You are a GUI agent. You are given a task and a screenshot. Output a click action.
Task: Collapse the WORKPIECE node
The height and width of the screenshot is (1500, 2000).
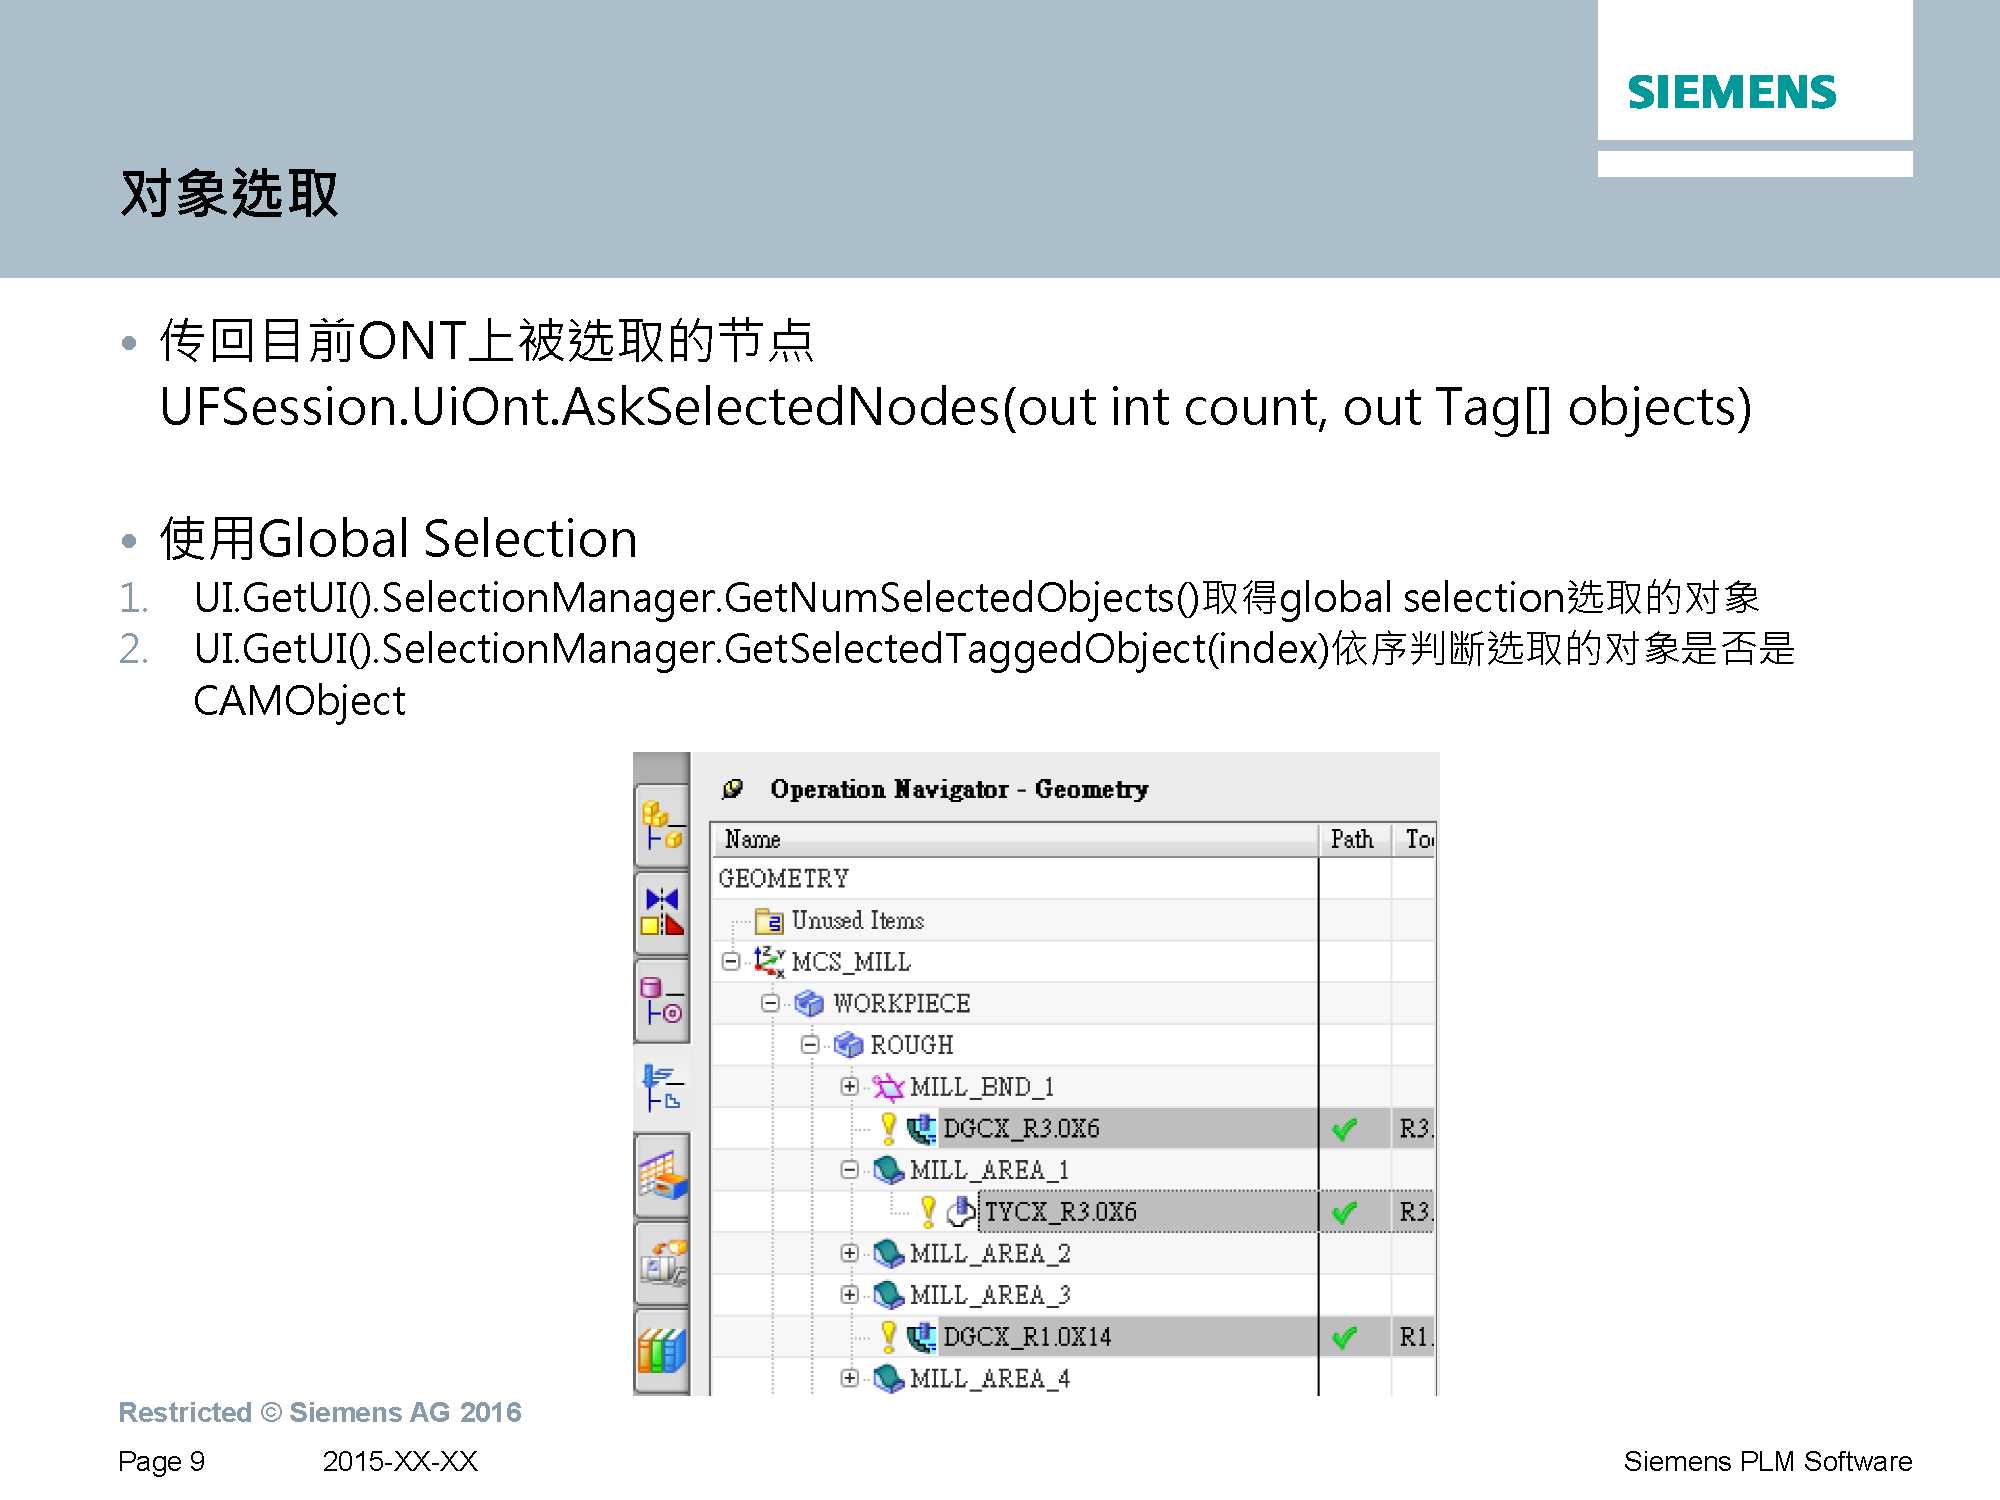[x=770, y=1003]
